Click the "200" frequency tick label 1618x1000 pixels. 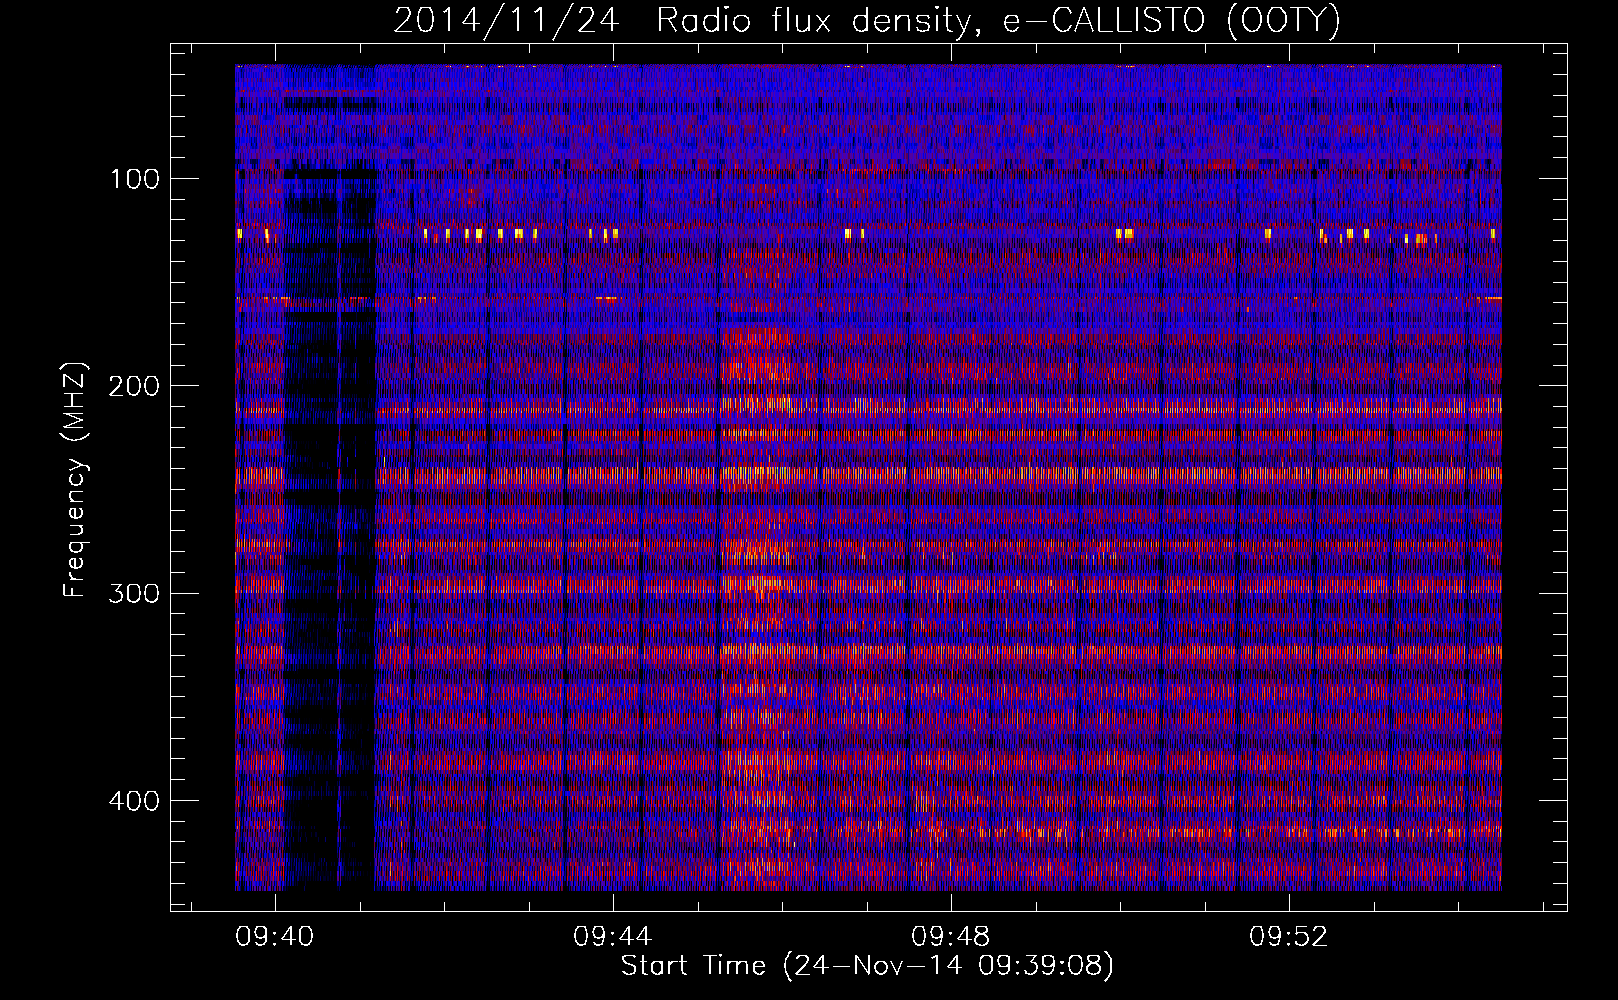pyautogui.click(x=135, y=386)
